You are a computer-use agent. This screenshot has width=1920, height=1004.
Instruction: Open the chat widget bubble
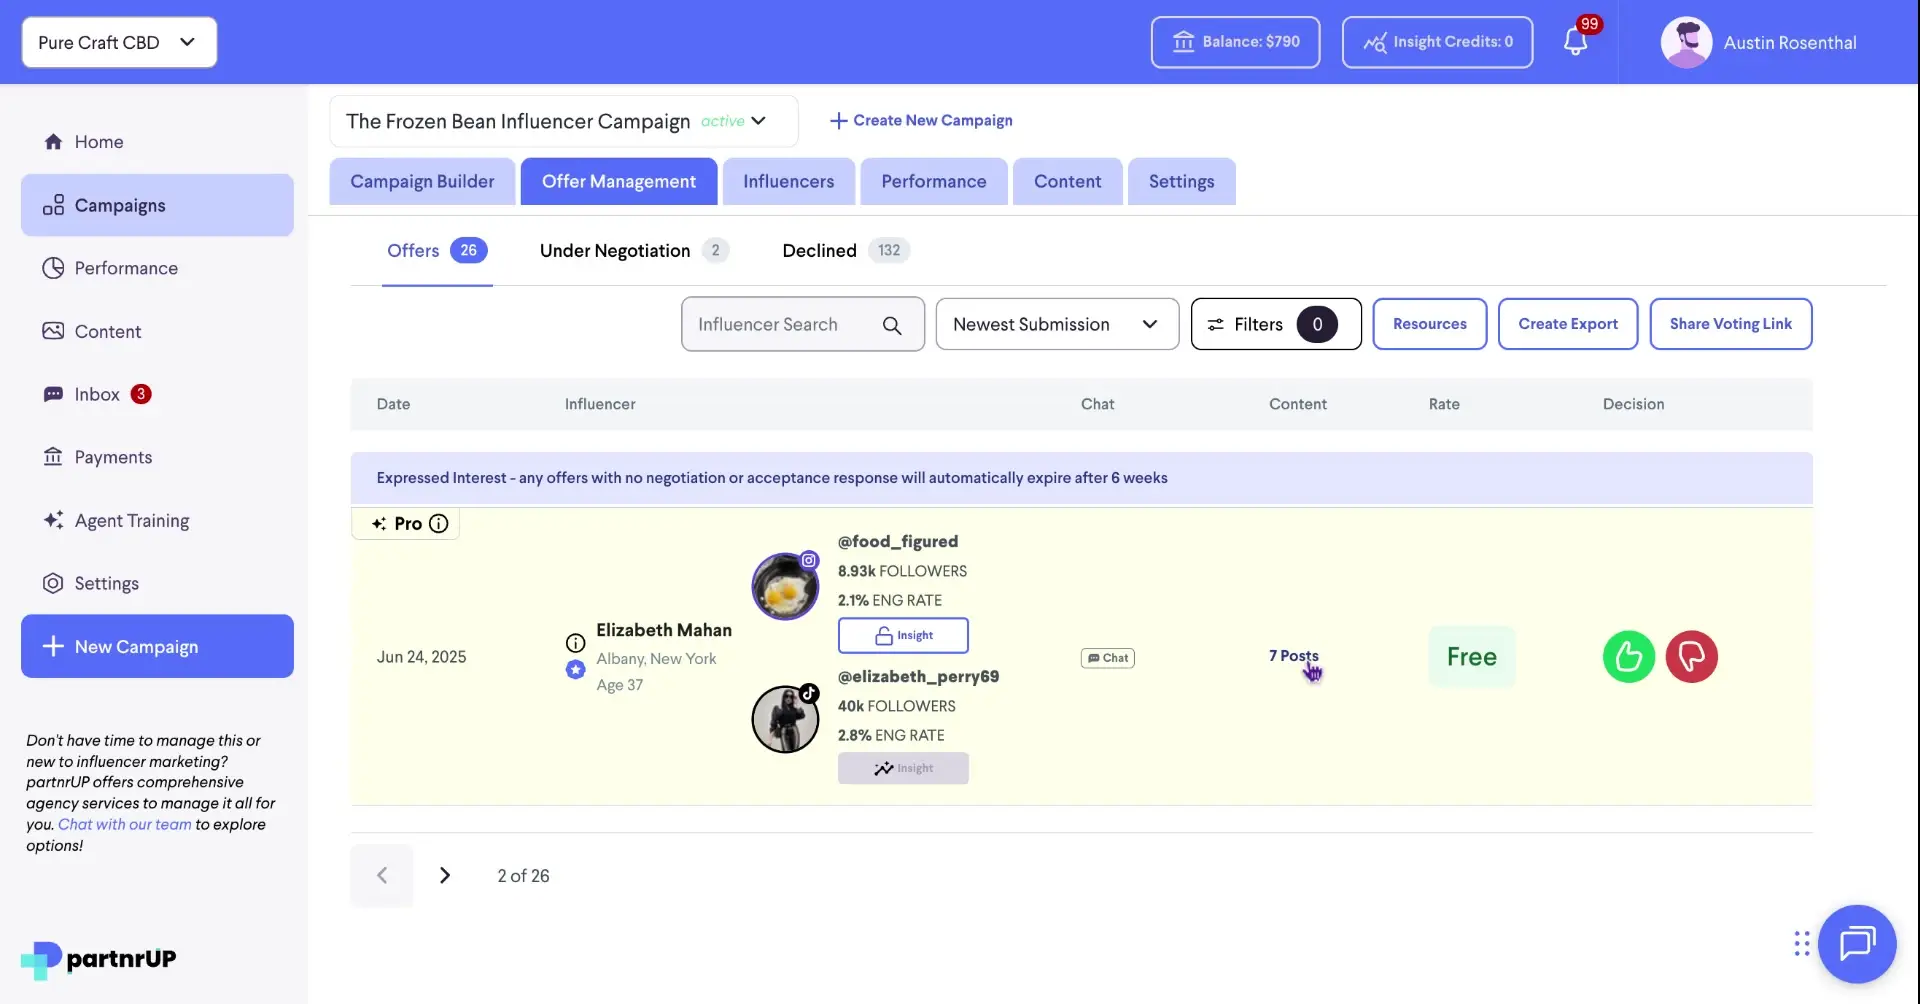1857,944
